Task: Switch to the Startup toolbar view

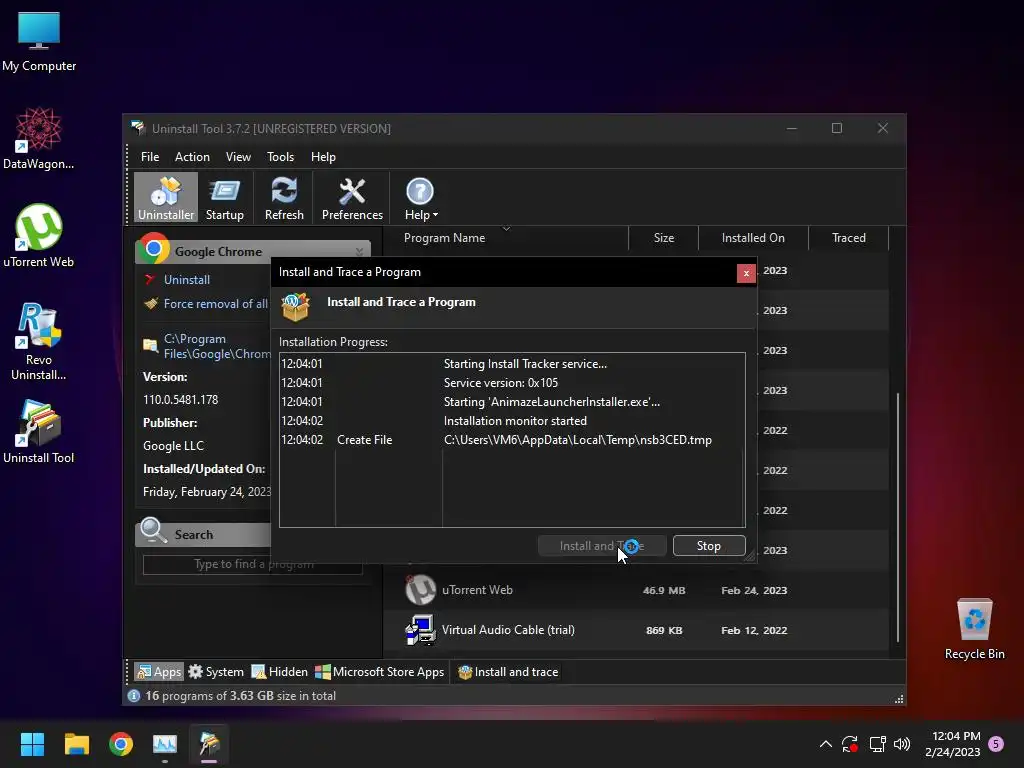Action: tap(225, 198)
